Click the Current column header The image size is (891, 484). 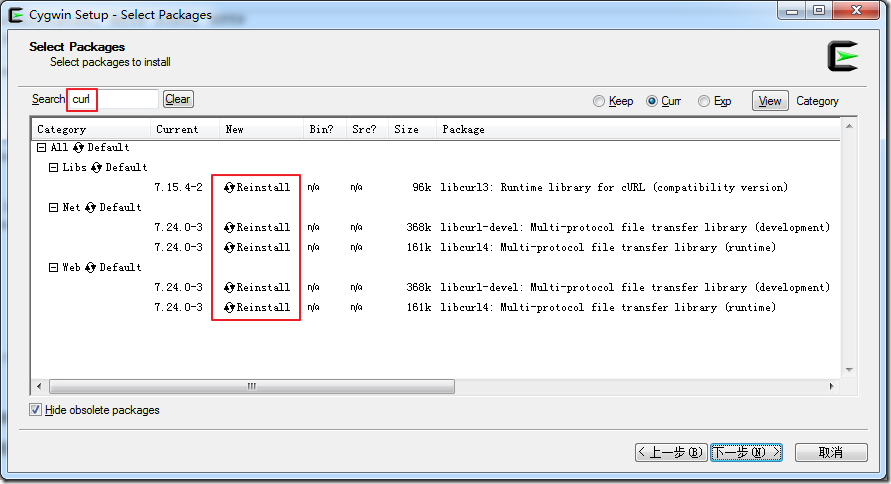[185, 130]
